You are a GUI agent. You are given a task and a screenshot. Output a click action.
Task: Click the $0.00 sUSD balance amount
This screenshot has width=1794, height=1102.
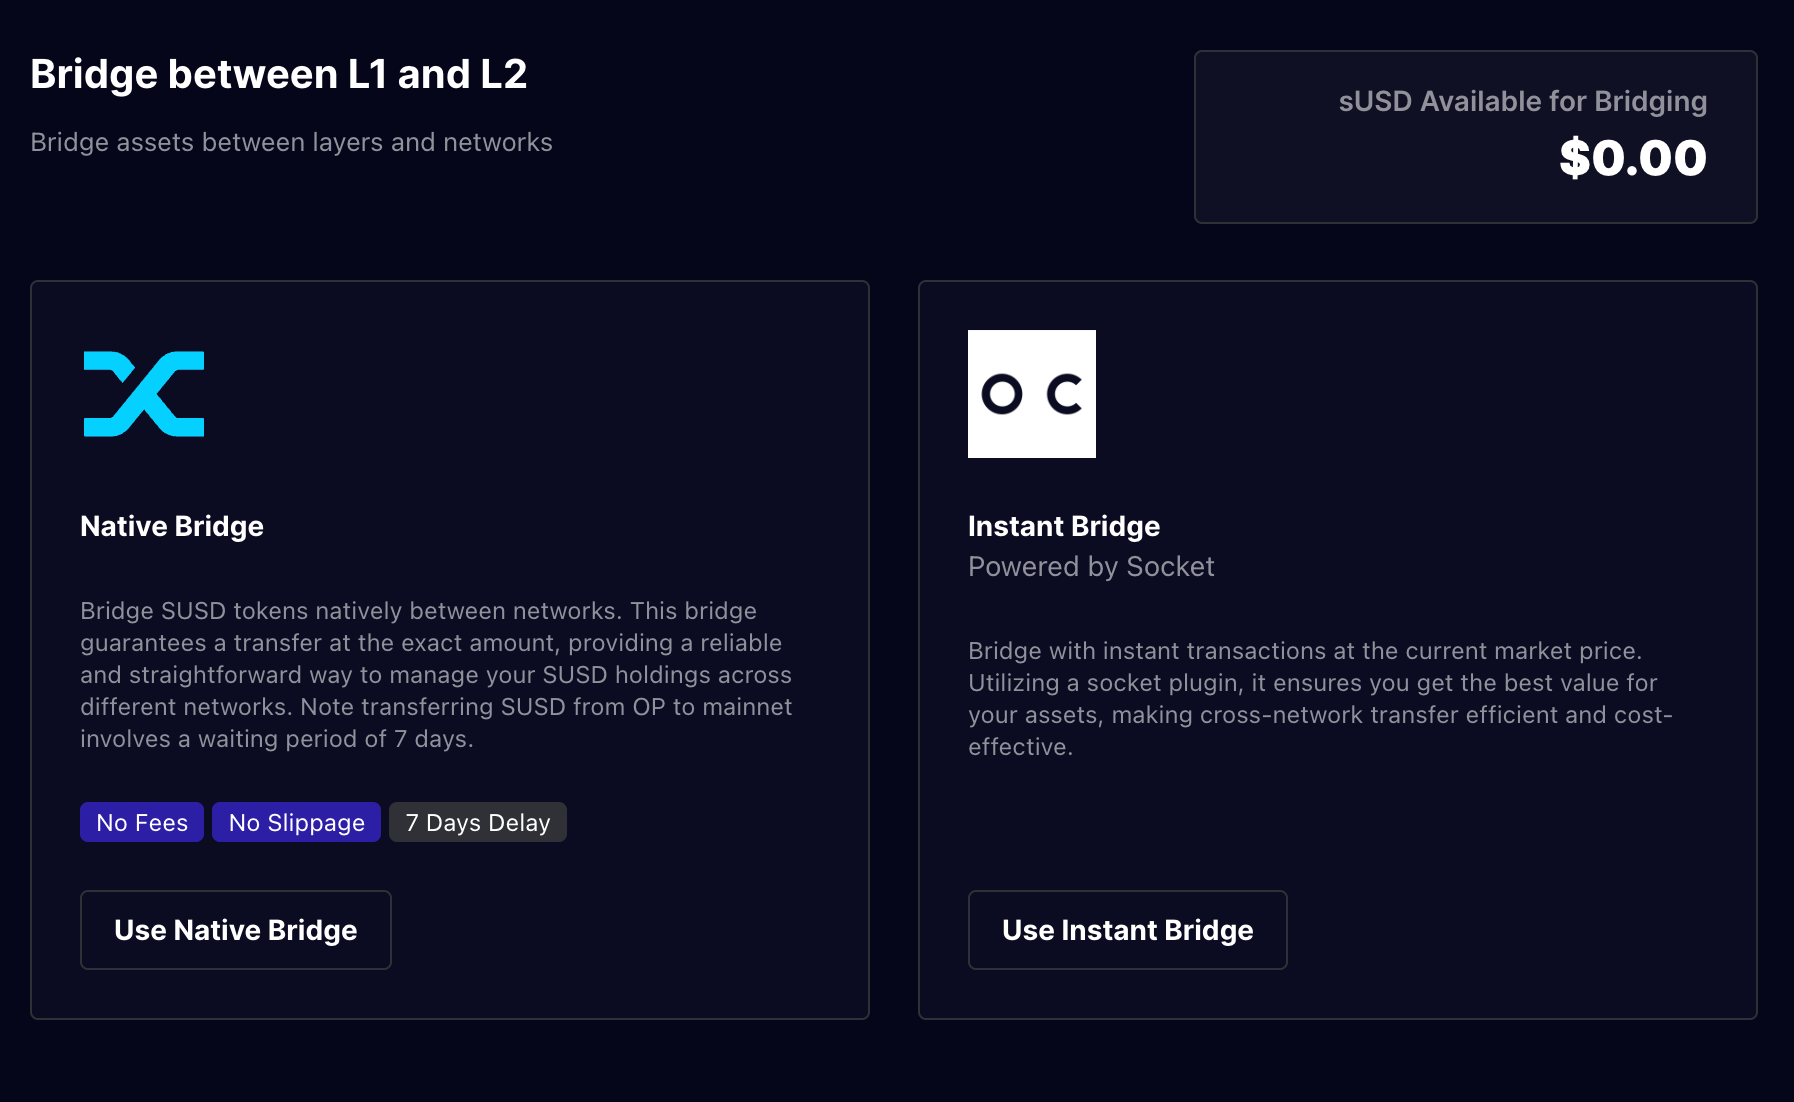1632,158
